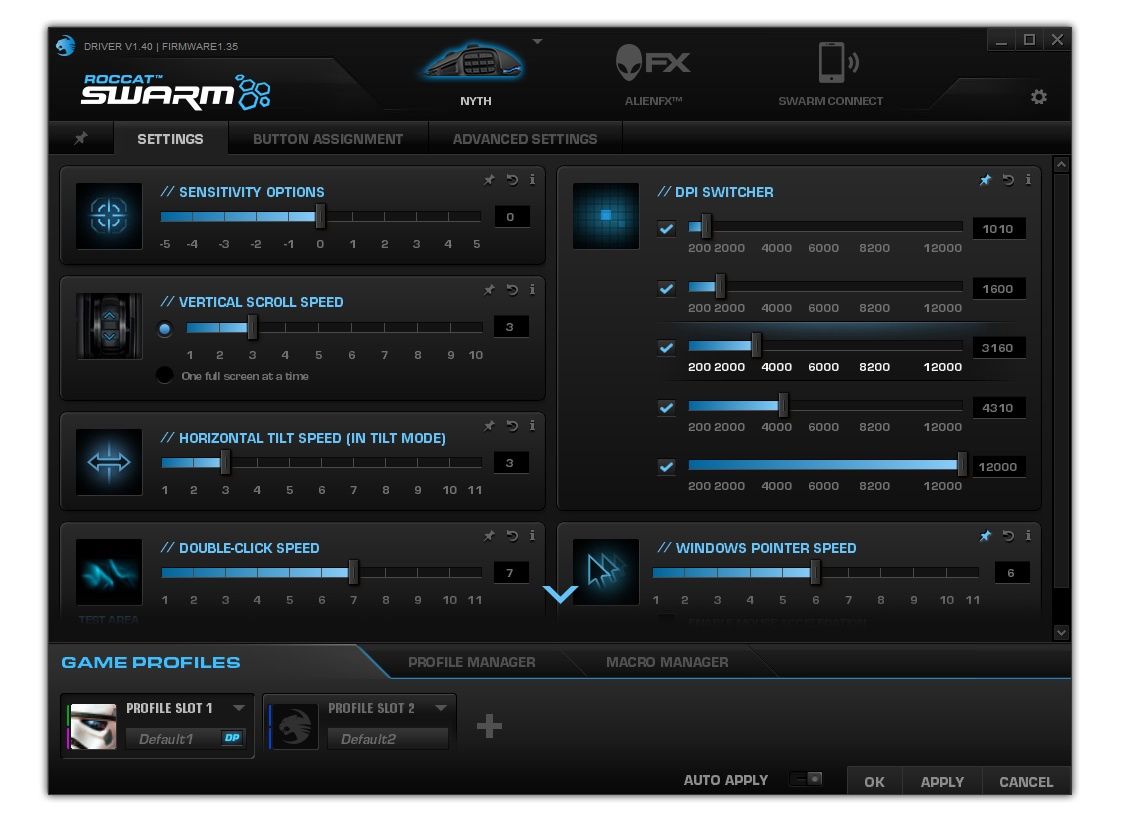
Task: Open Profile Slot 1 dropdown arrow
Action: tap(238, 708)
